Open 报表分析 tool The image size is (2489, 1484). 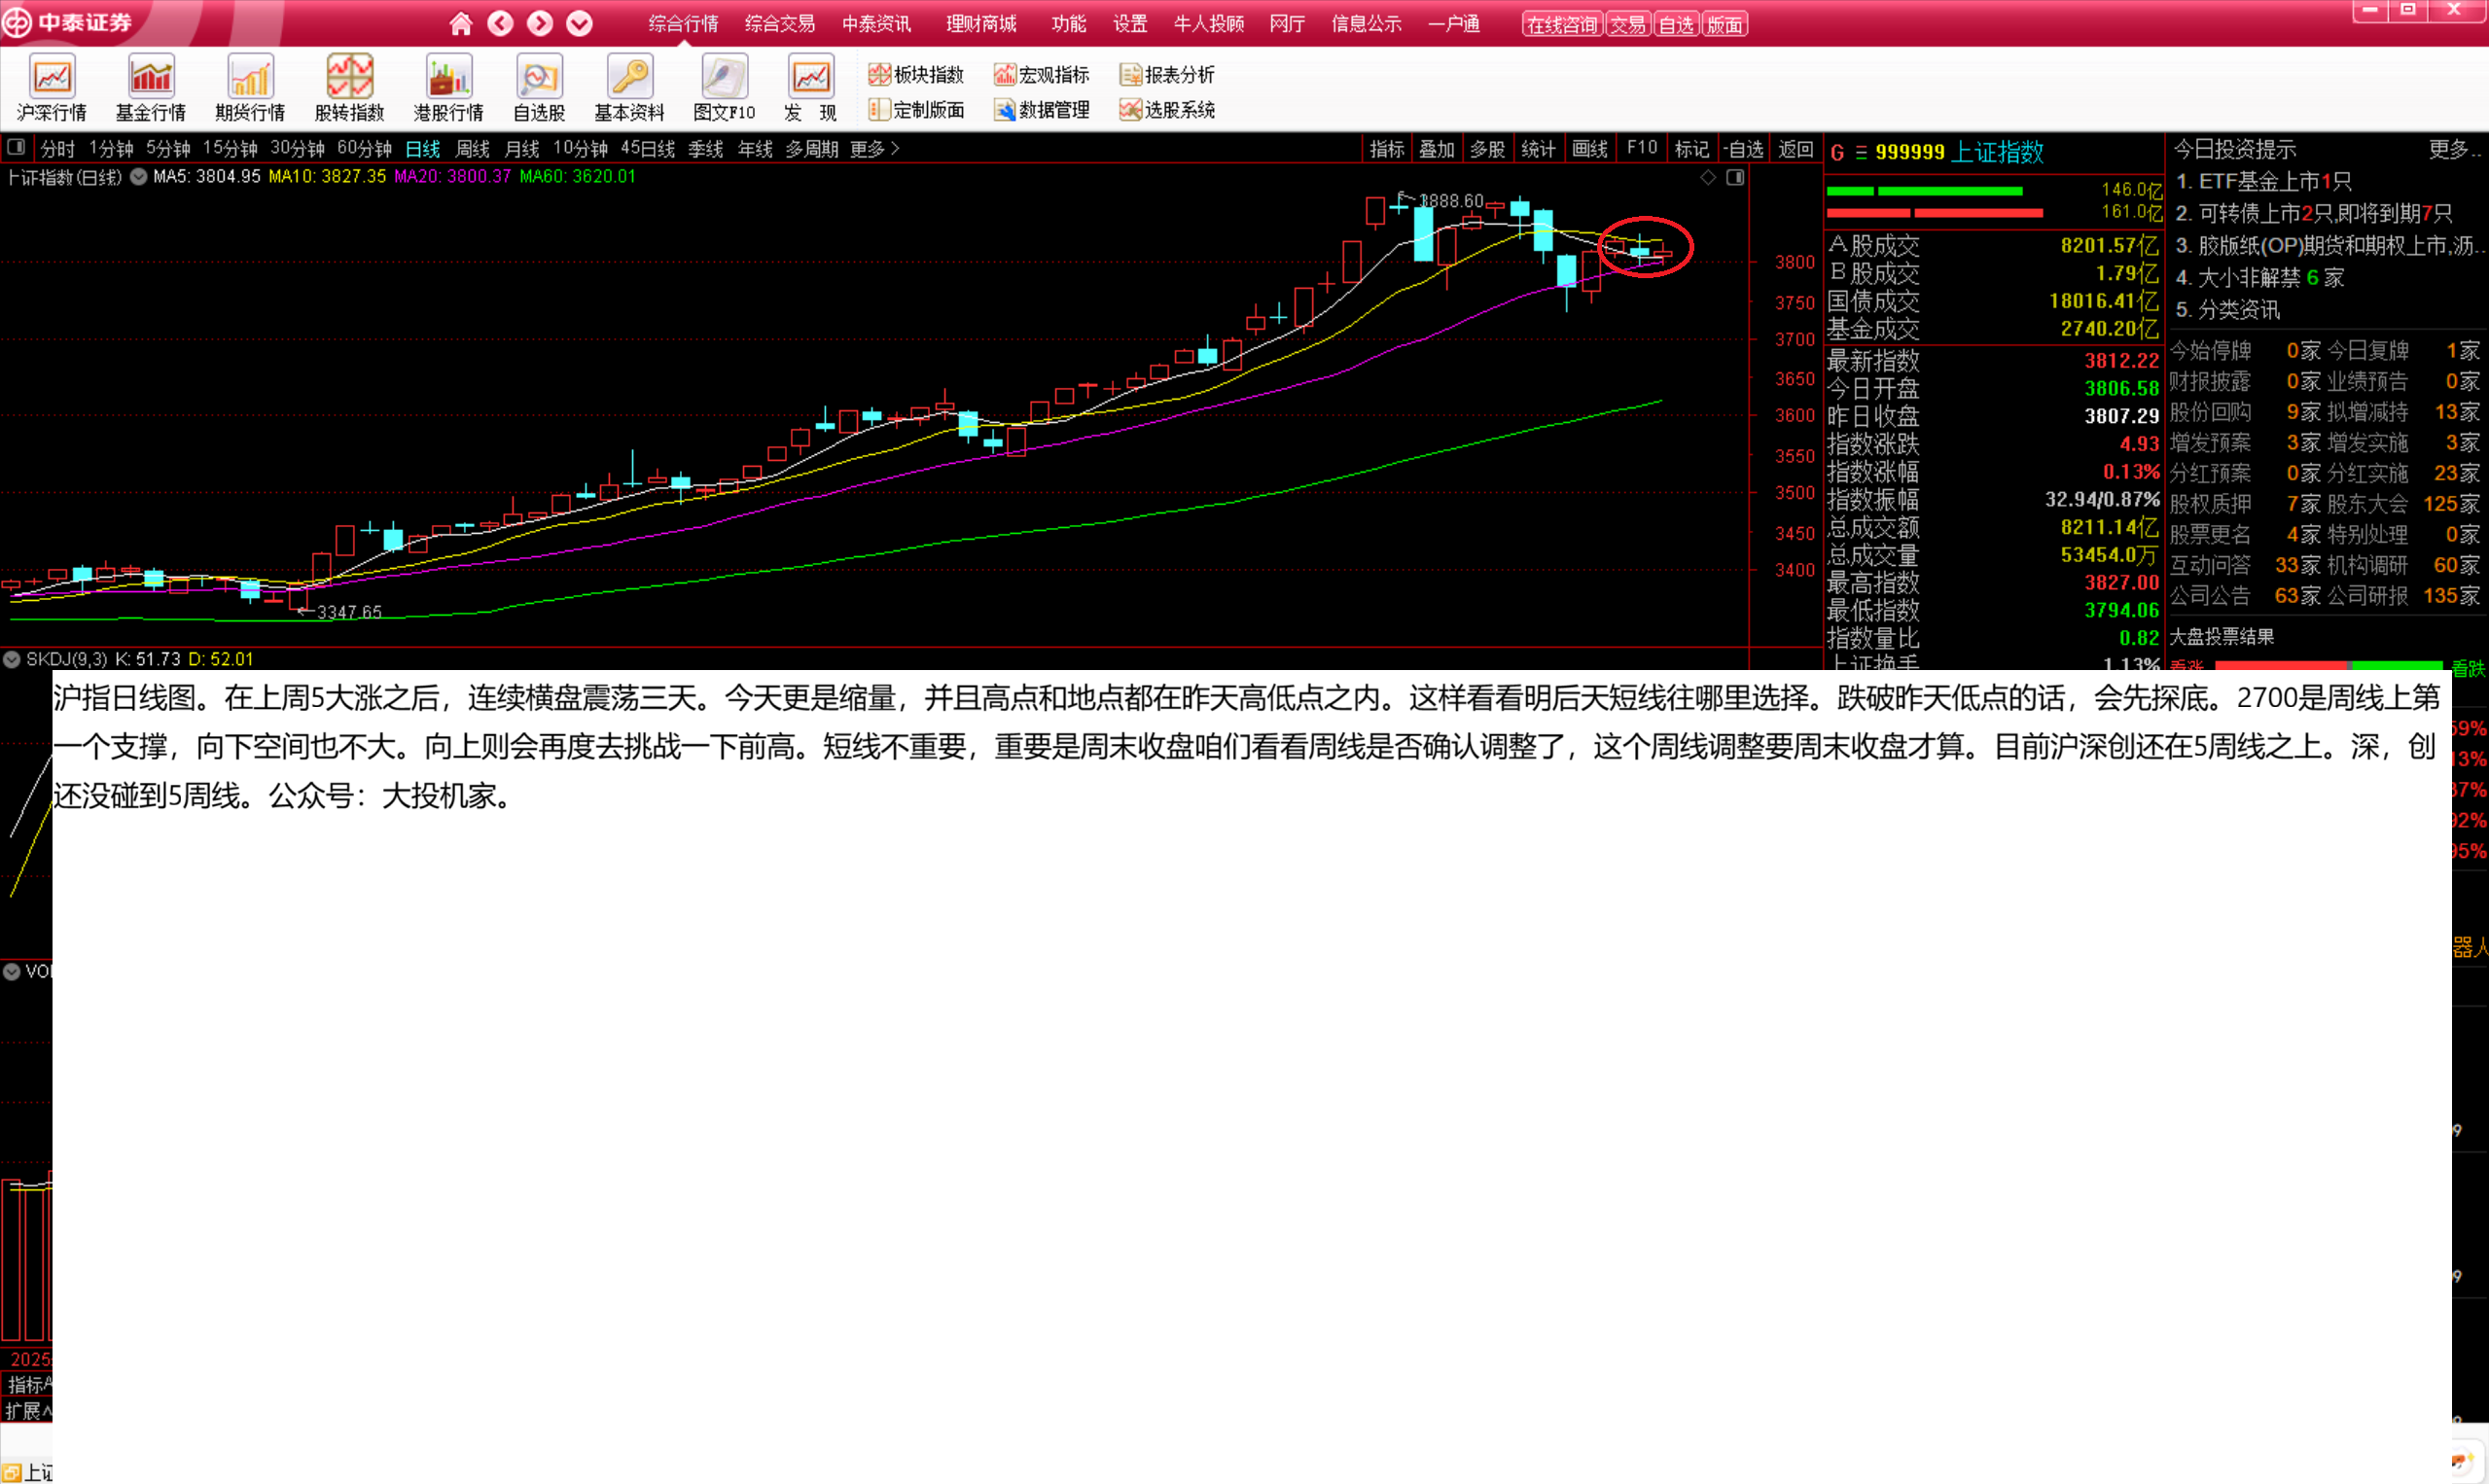click(1167, 74)
